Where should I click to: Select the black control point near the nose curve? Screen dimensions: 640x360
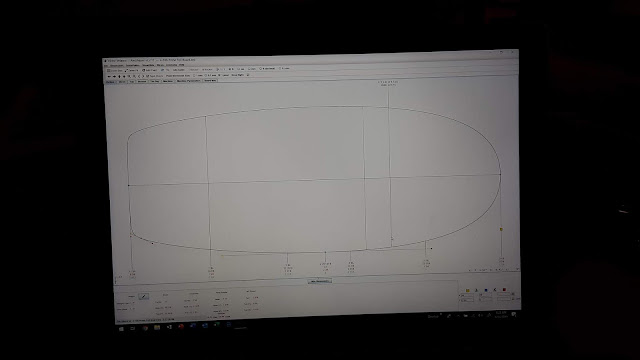431,248
